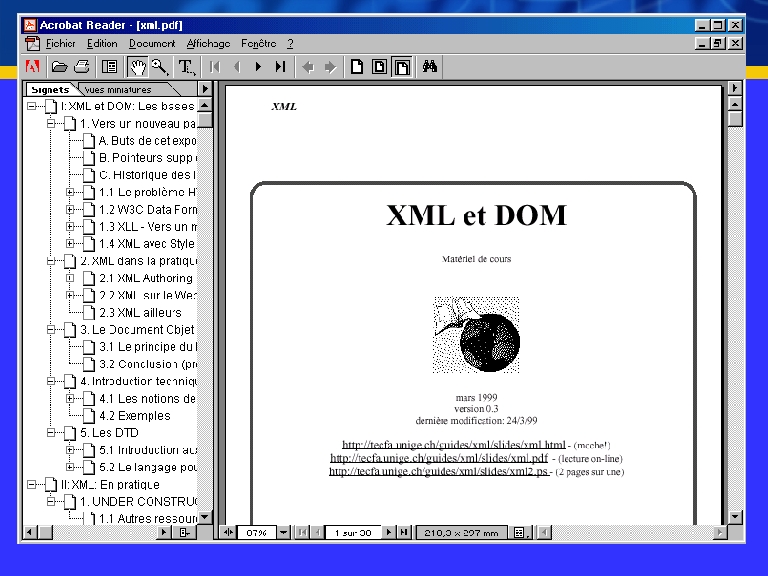
Task: Click the Find binoculars icon
Action: (430, 67)
